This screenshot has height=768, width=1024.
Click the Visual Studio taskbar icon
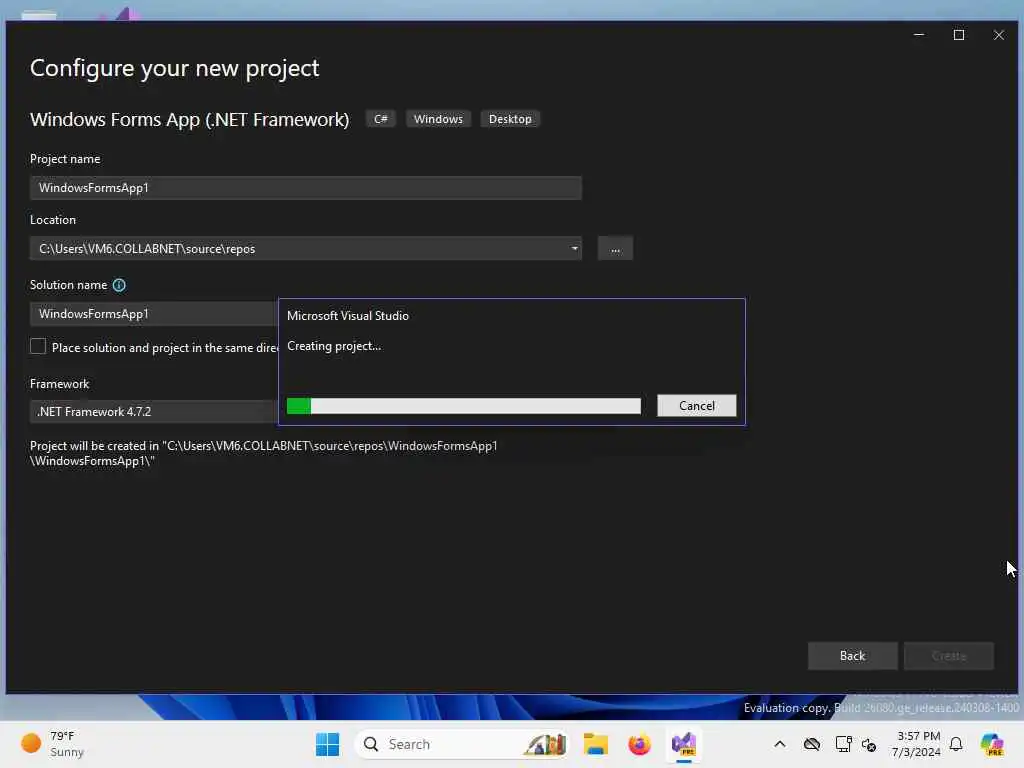(684, 744)
